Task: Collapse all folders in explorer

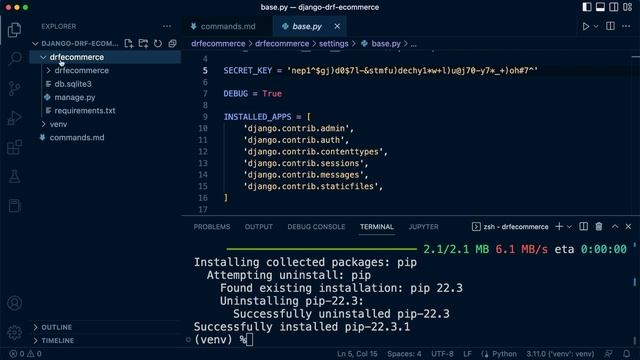Action: tap(173, 43)
